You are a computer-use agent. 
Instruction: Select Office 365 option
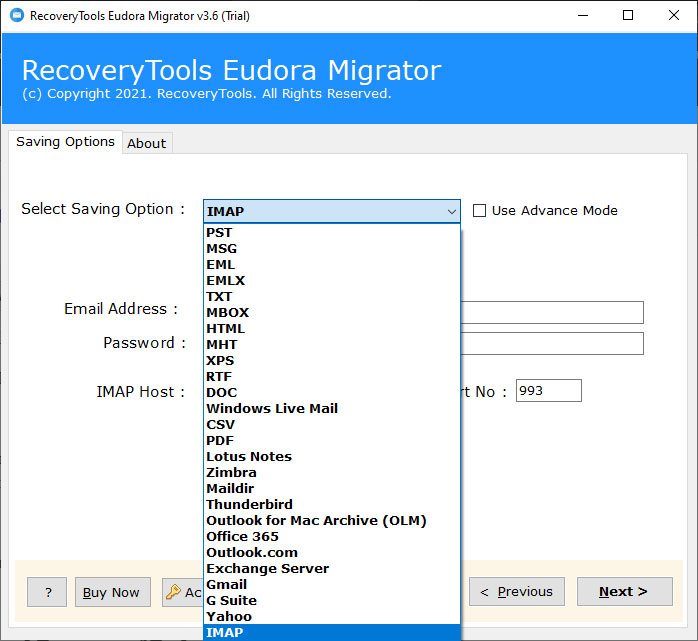332,537
